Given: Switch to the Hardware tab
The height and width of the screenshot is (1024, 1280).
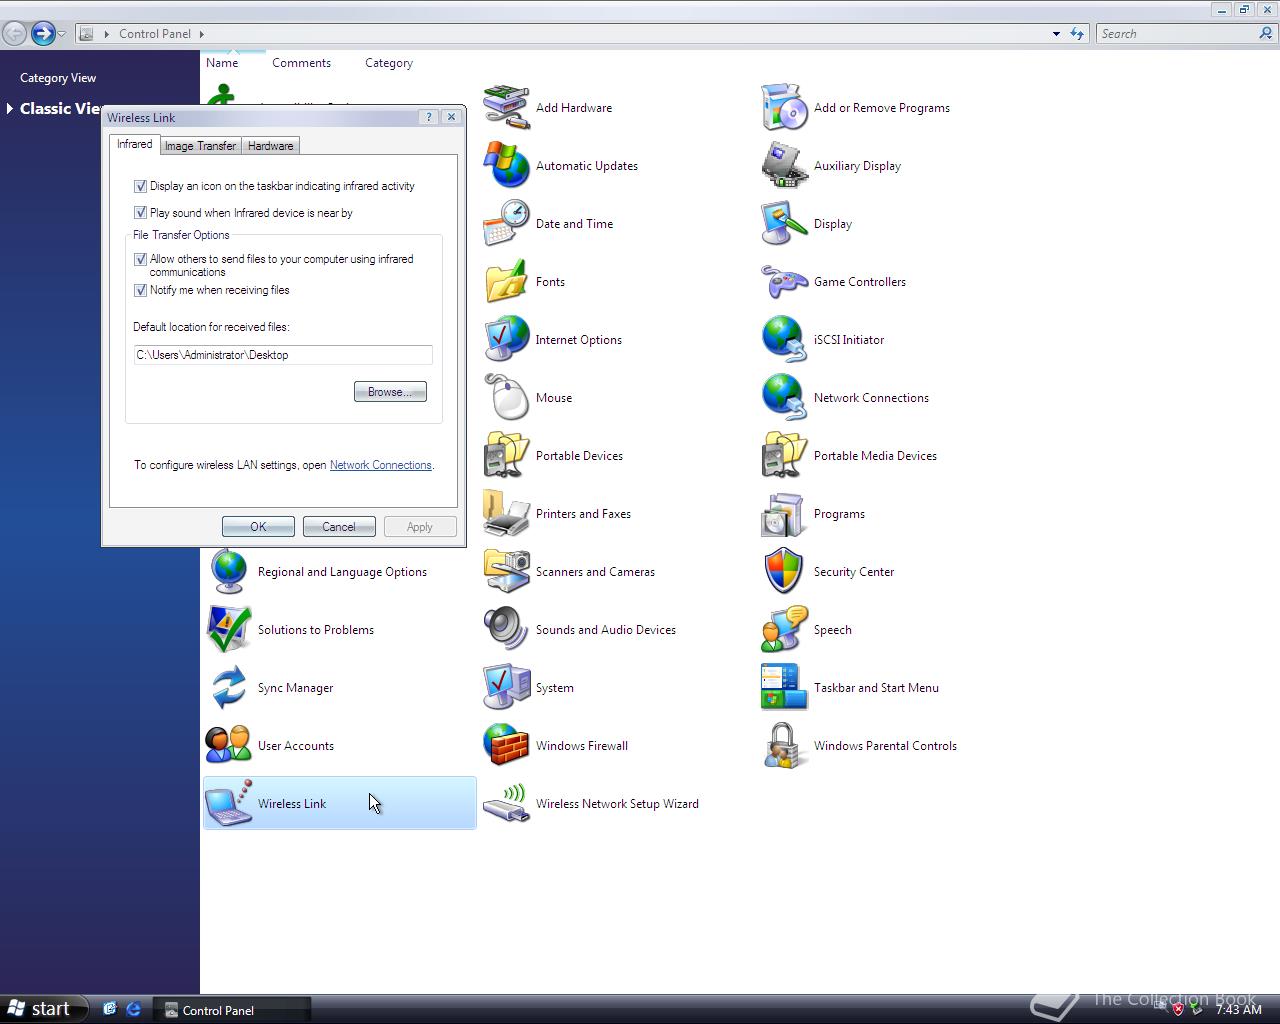Looking at the screenshot, I should tap(270, 146).
